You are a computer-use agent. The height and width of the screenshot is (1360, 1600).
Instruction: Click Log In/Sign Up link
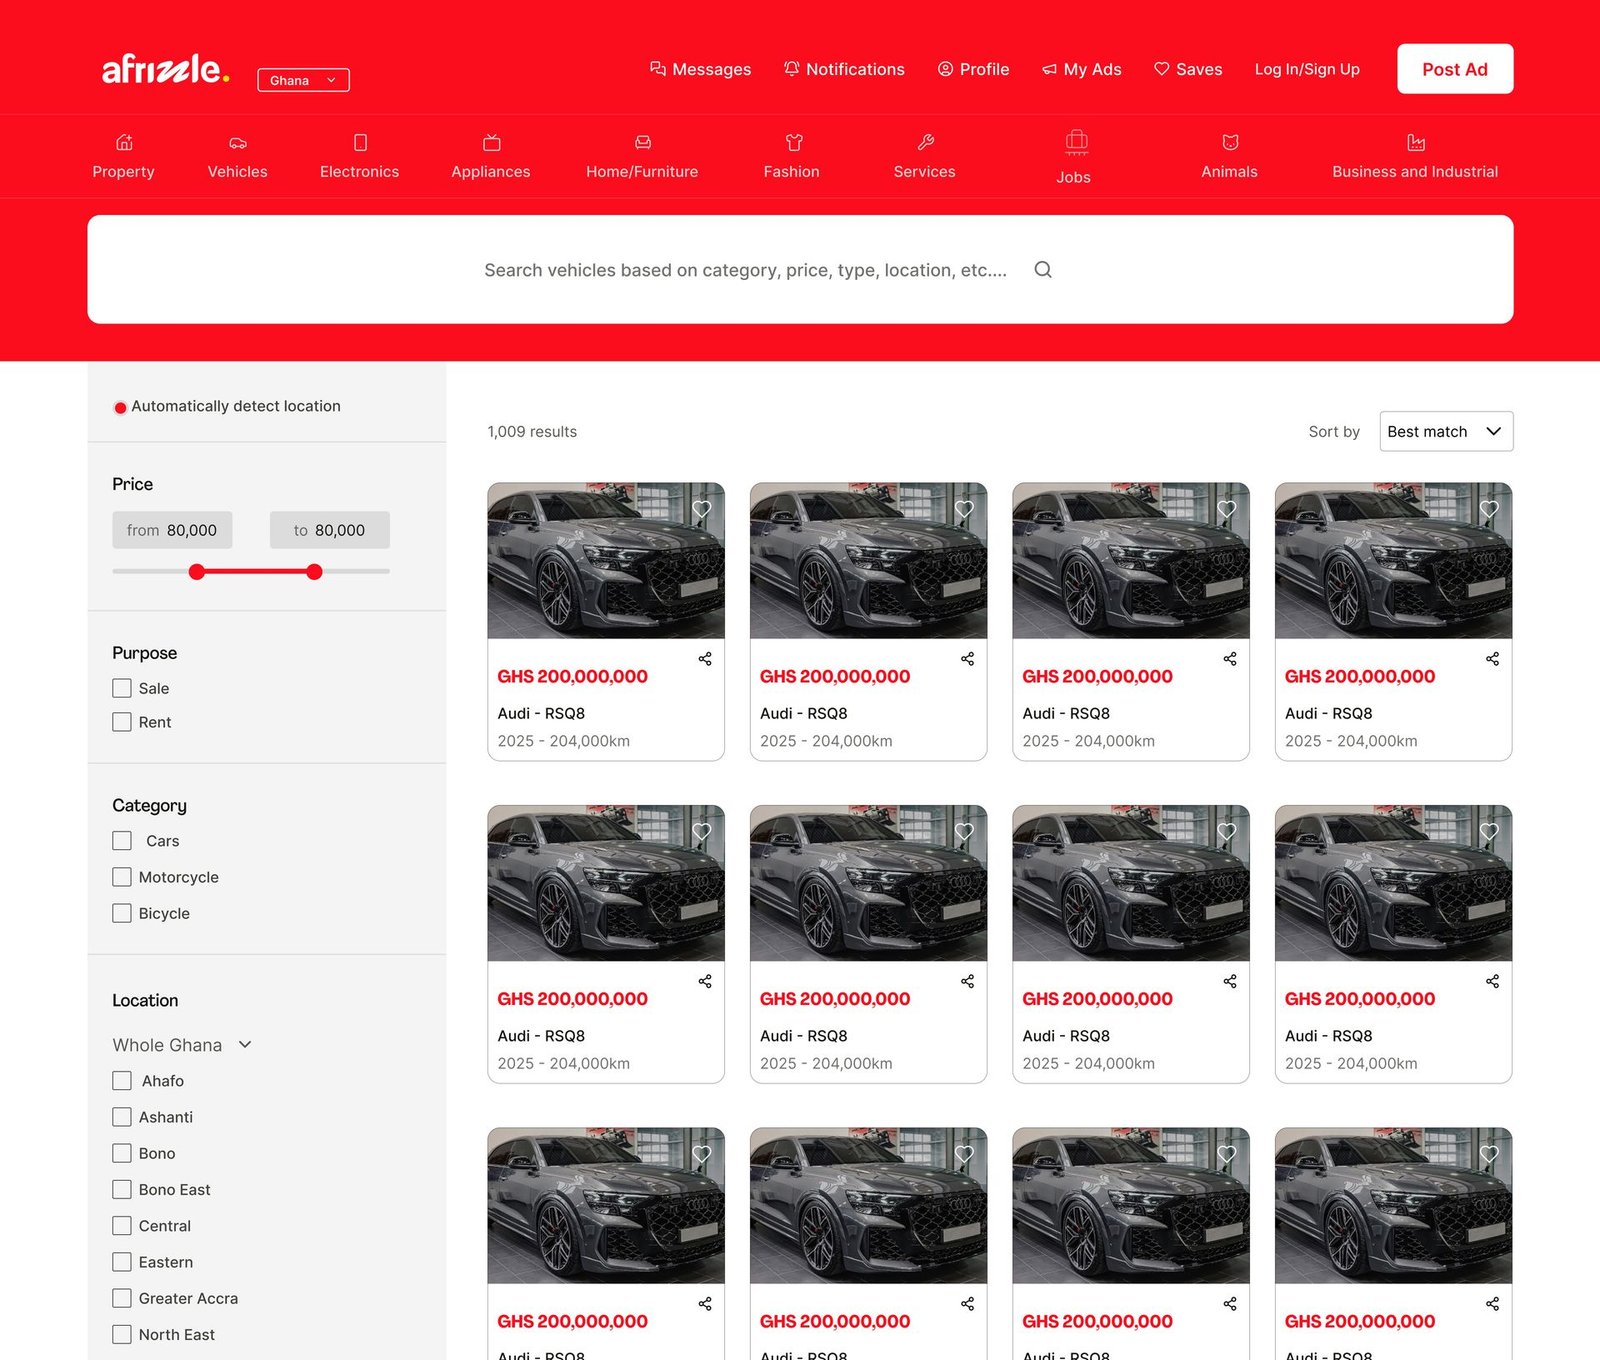pos(1307,69)
